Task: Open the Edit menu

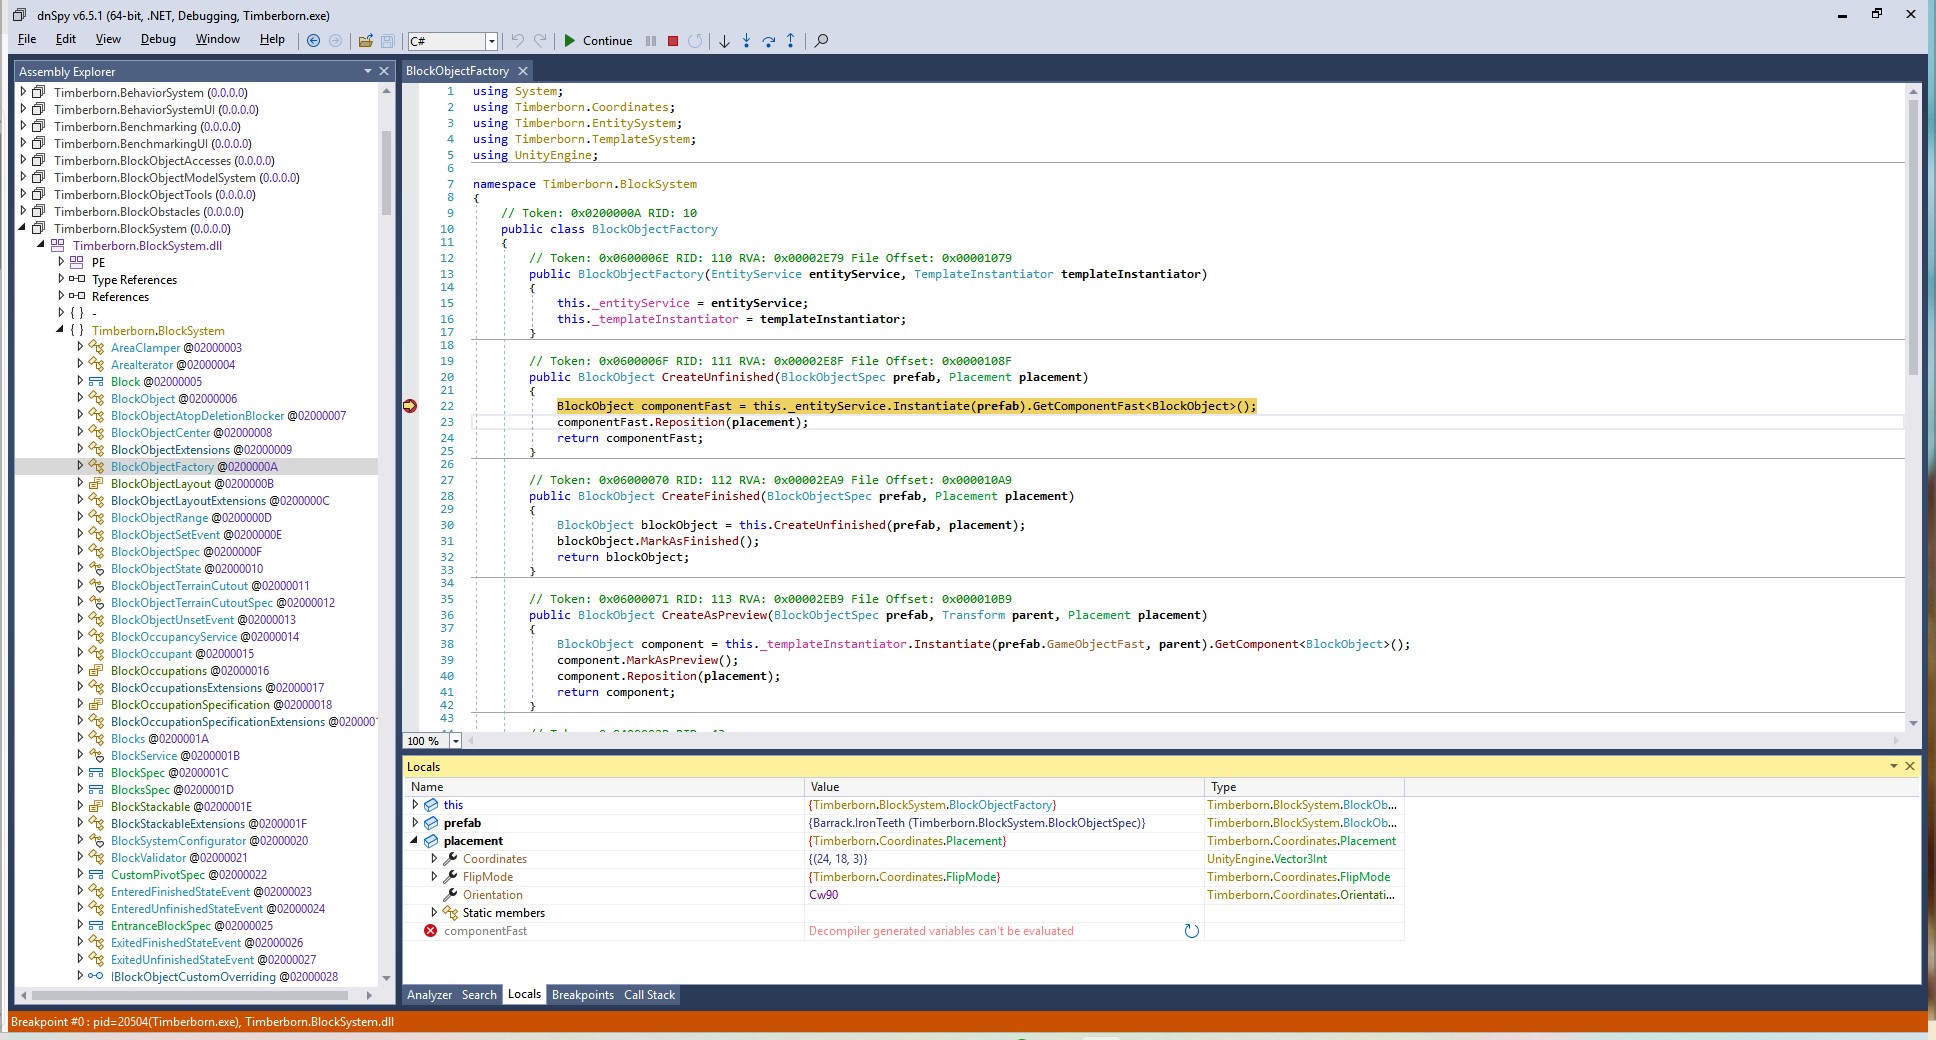Action: click(66, 39)
